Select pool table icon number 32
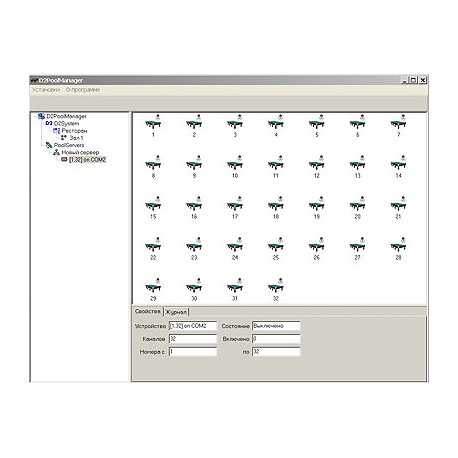Viewport: 458px width, 458px height. pyautogui.click(x=276, y=286)
